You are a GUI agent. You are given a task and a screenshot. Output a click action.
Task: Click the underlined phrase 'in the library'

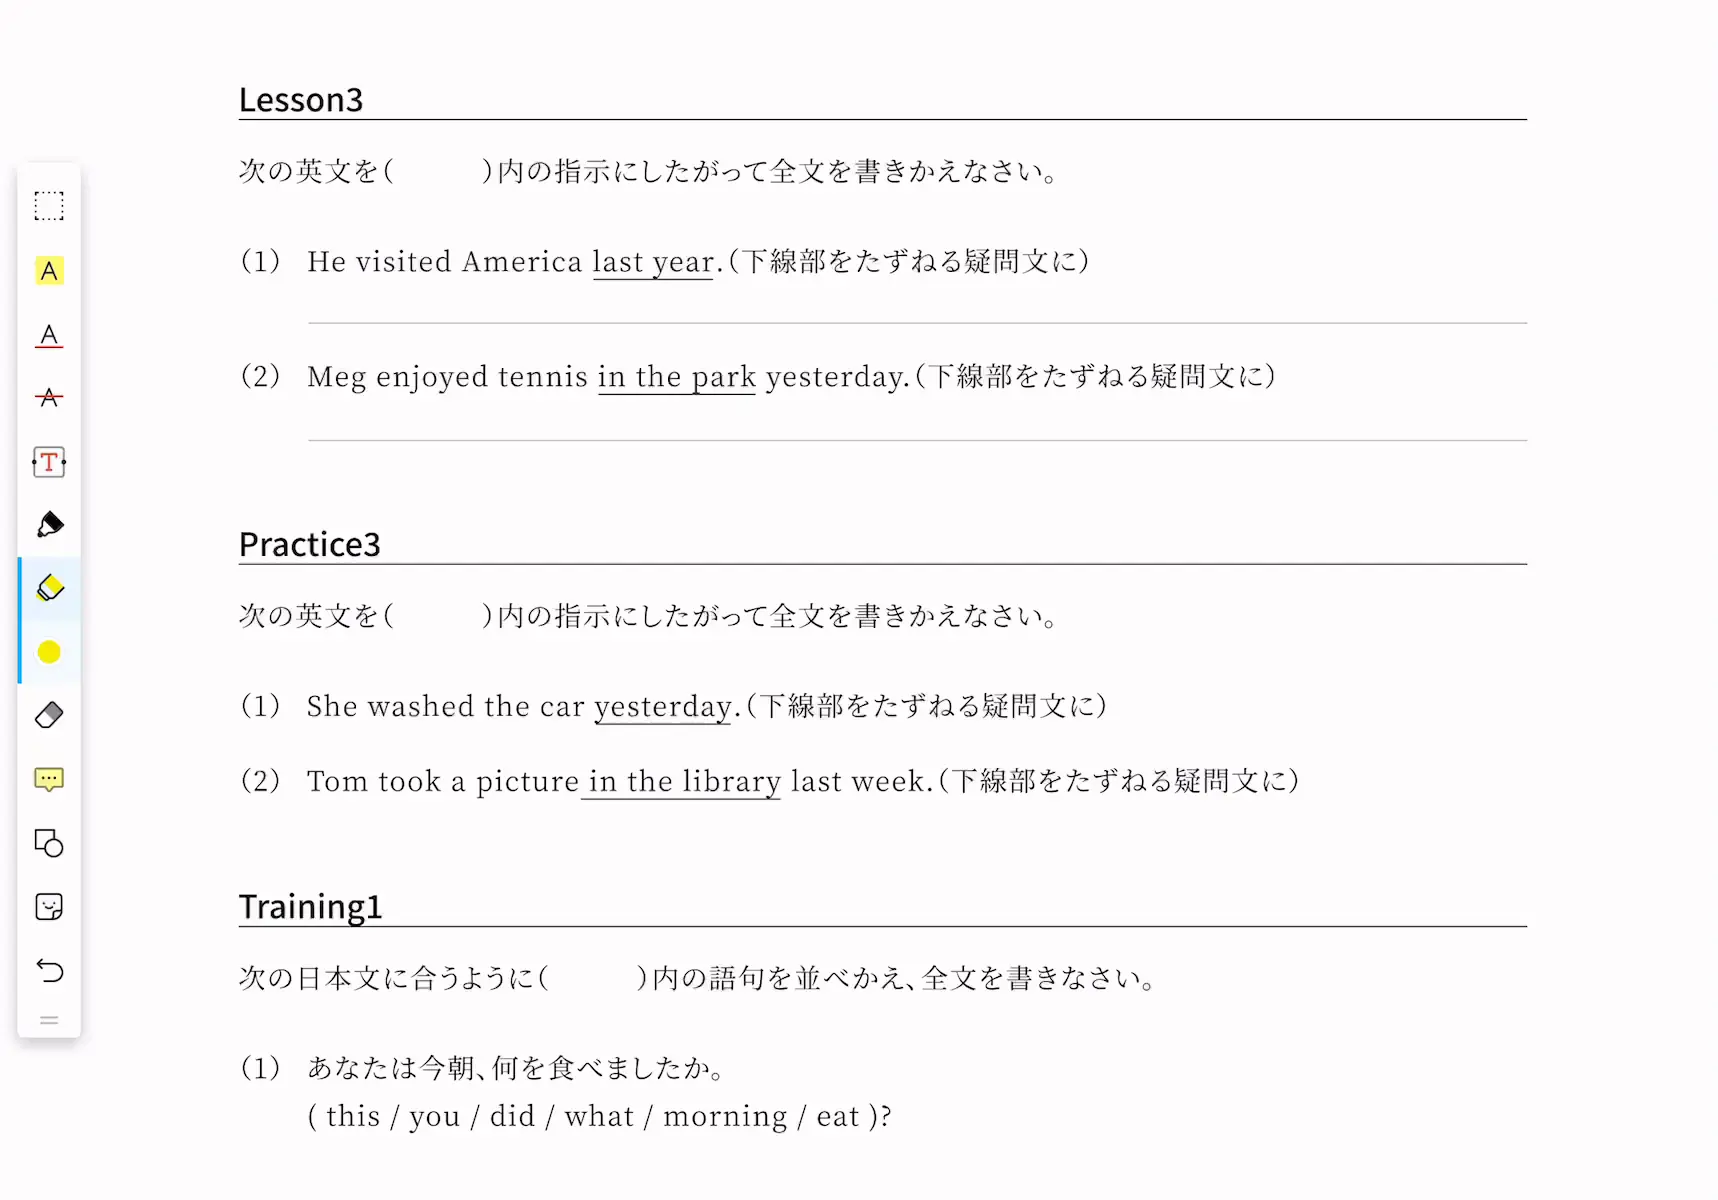tap(685, 781)
